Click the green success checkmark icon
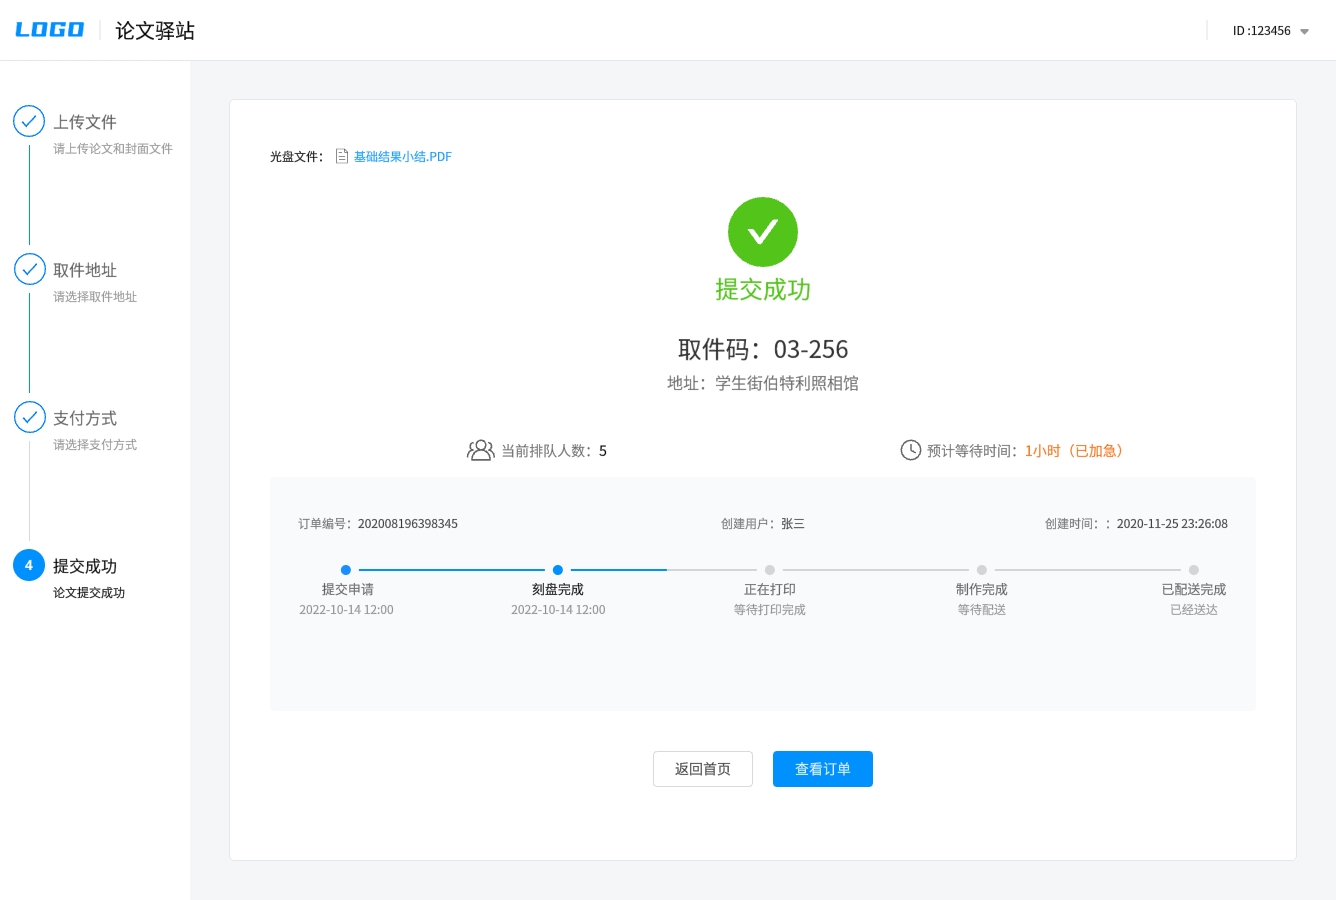The height and width of the screenshot is (900, 1336). click(x=763, y=232)
